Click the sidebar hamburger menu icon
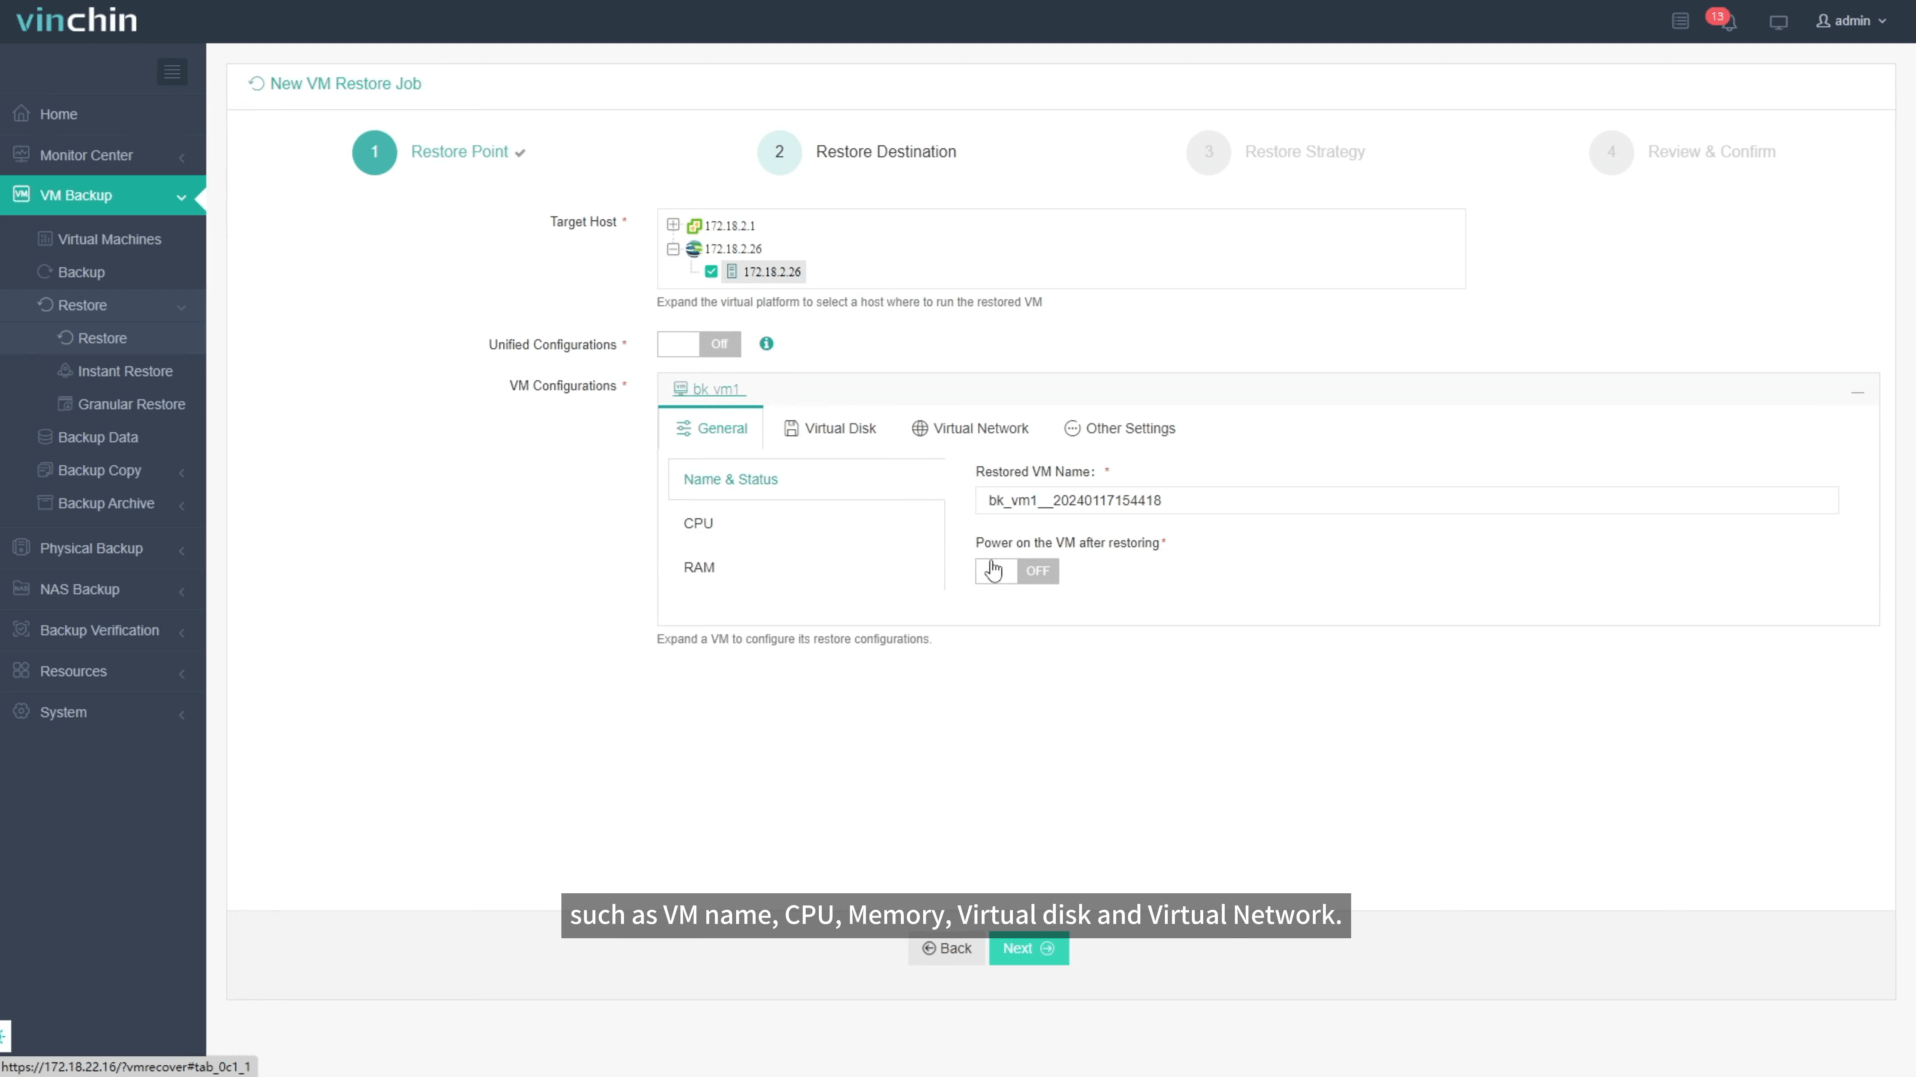Viewport: 1916px width, 1077px height. [171, 71]
